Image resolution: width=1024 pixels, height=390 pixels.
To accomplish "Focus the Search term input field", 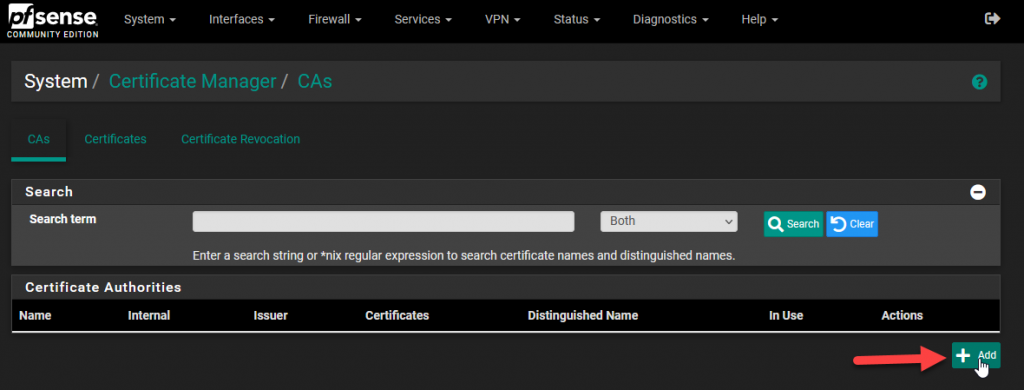I will point(383,221).
